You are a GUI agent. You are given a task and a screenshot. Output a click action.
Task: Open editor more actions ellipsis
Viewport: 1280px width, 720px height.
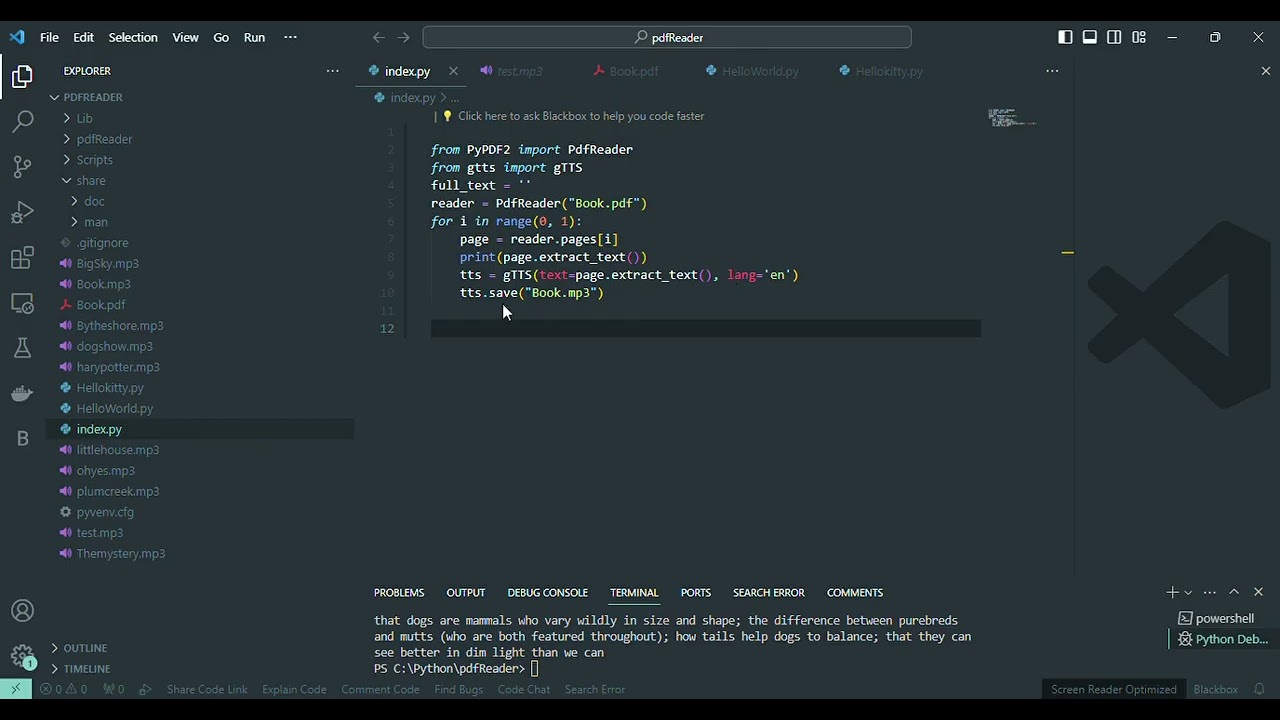coord(1052,71)
